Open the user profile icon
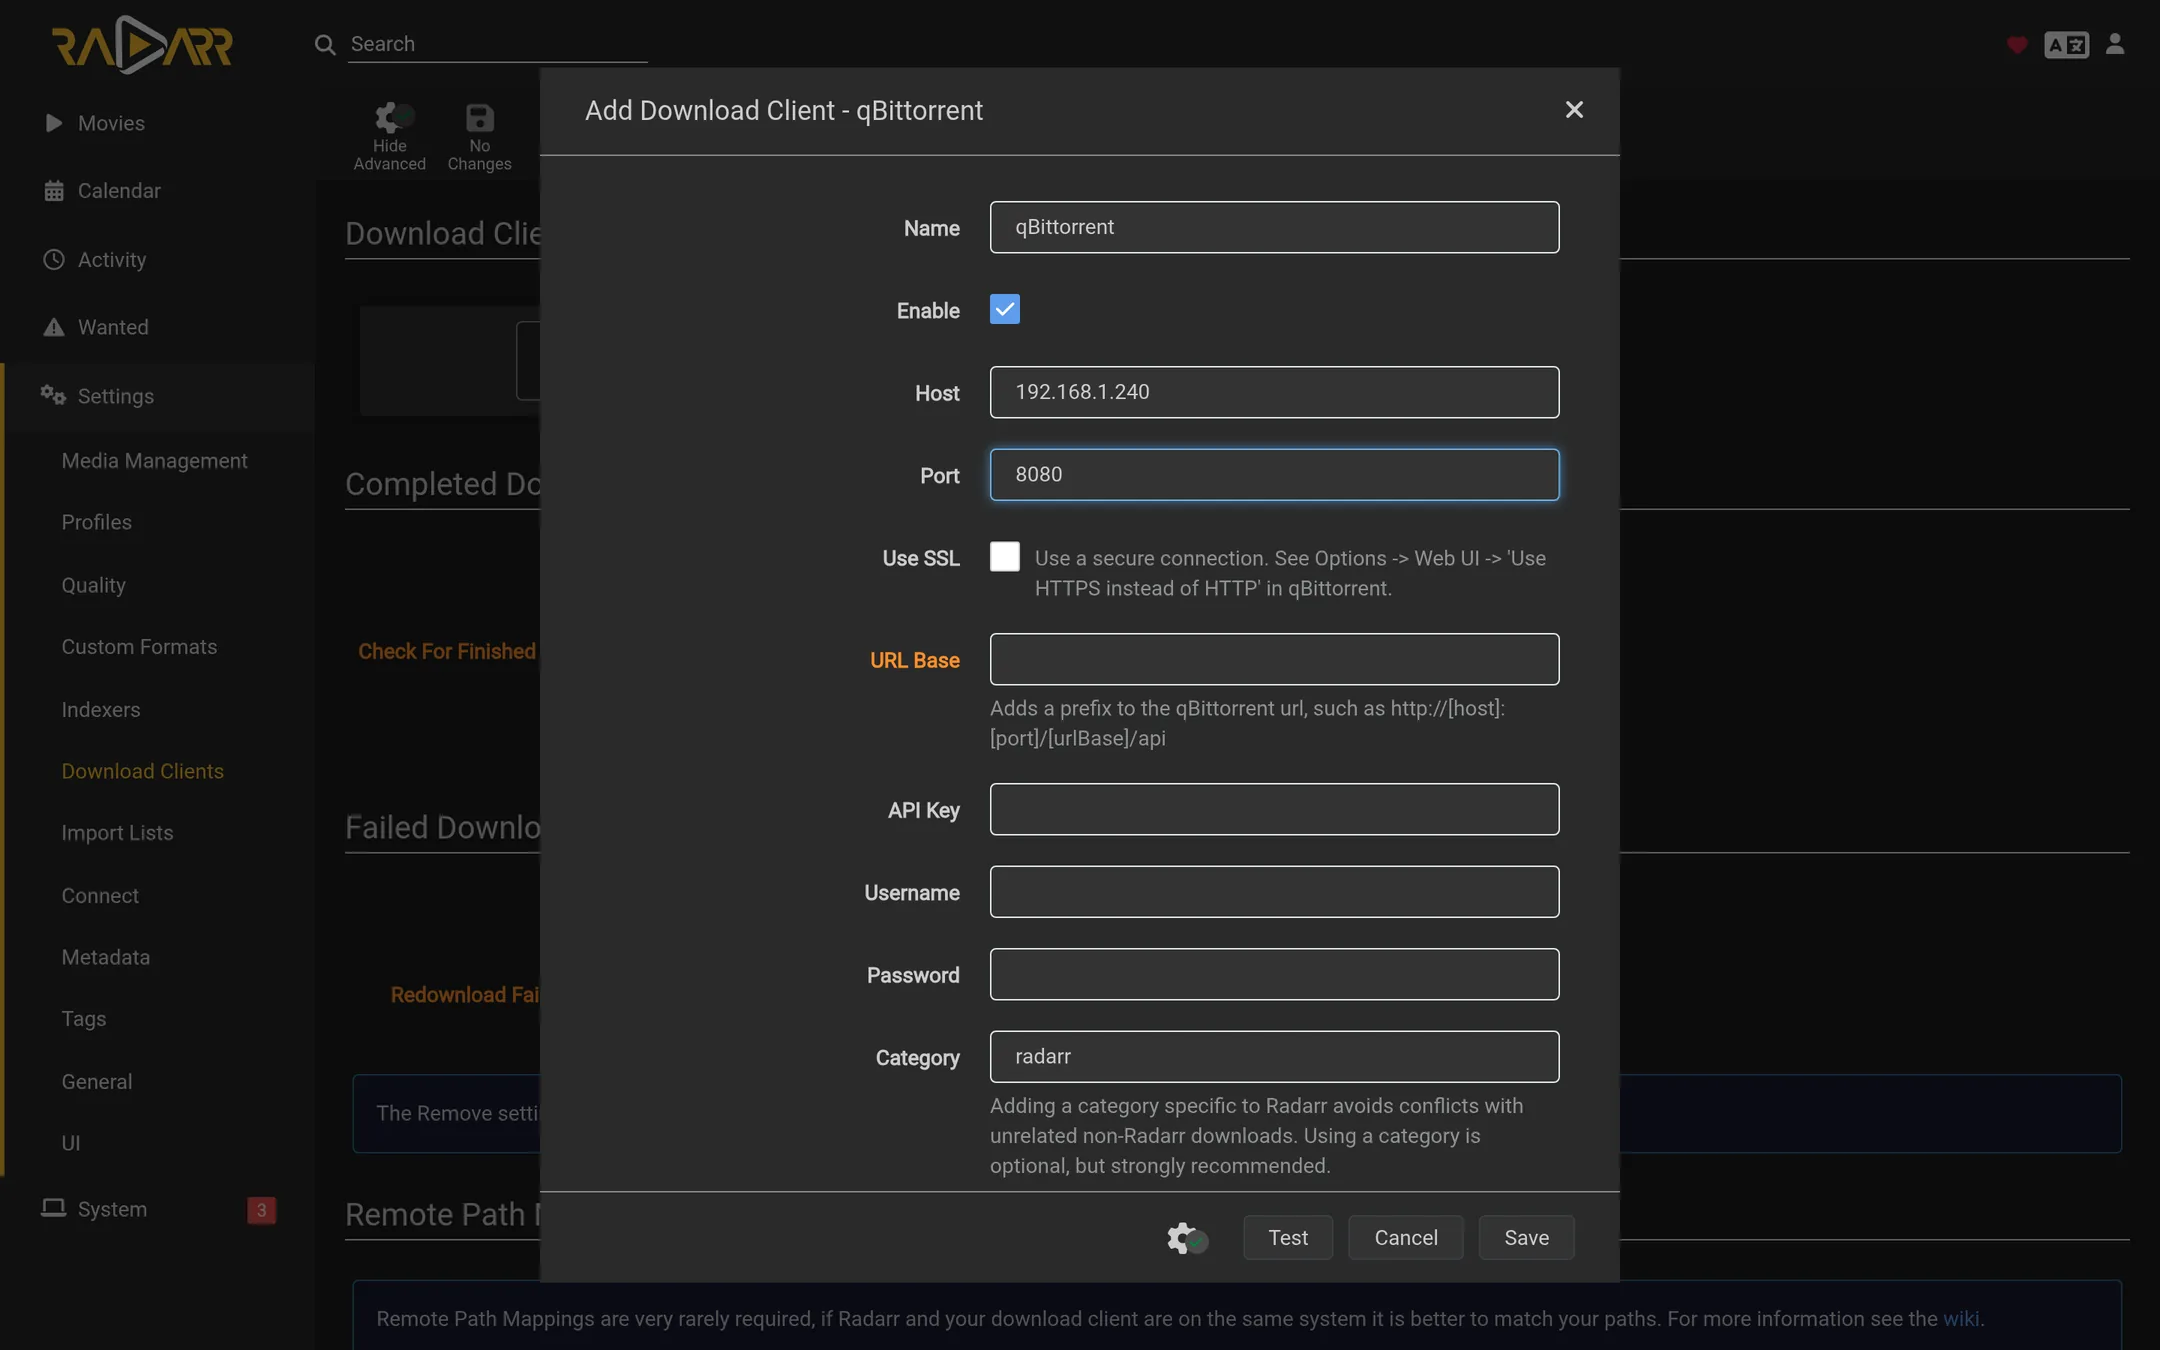The image size is (2160, 1350). (2114, 44)
